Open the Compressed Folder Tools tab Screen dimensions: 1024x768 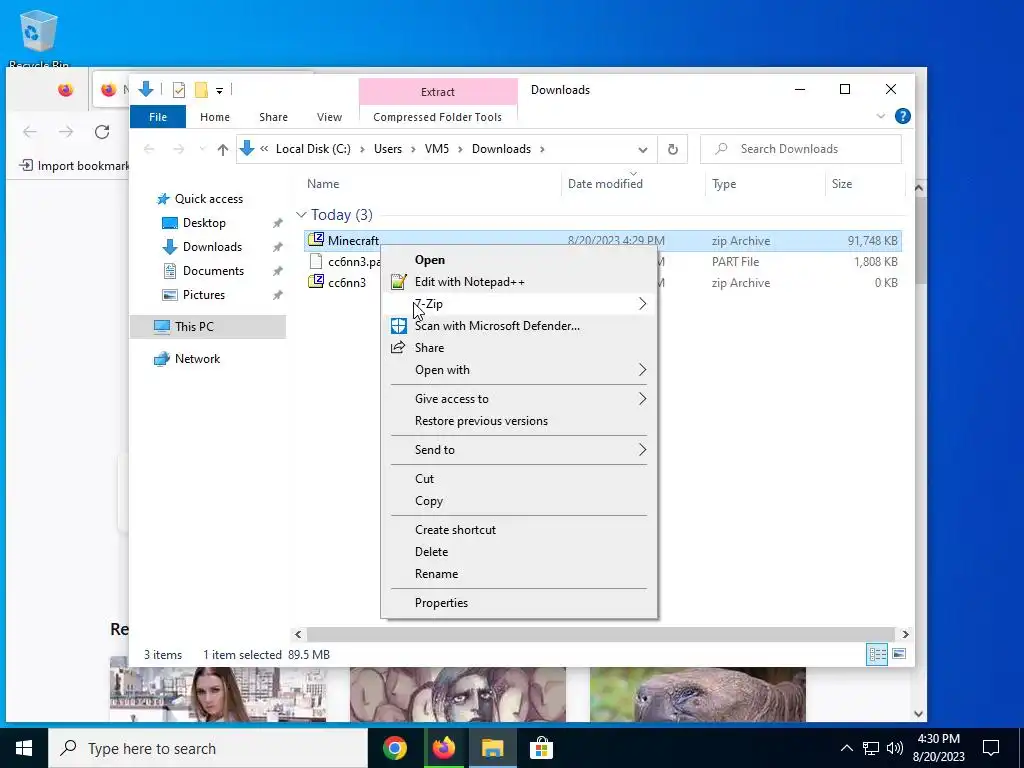point(438,117)
